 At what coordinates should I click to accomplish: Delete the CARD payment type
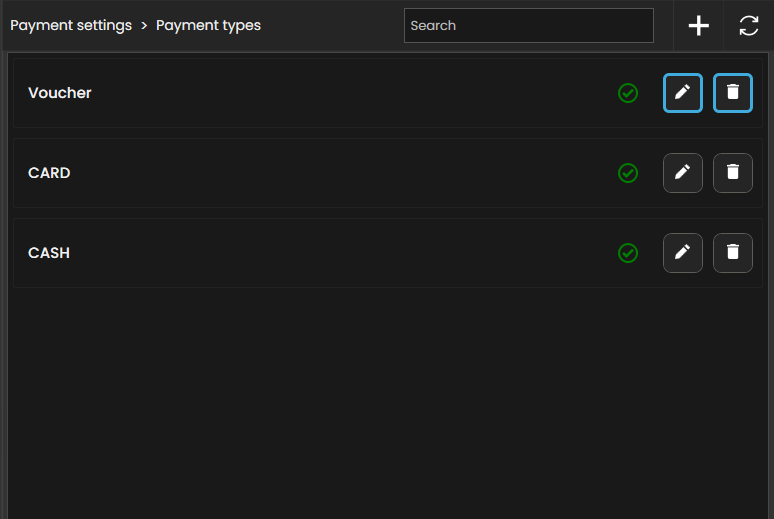click(733, 173)
